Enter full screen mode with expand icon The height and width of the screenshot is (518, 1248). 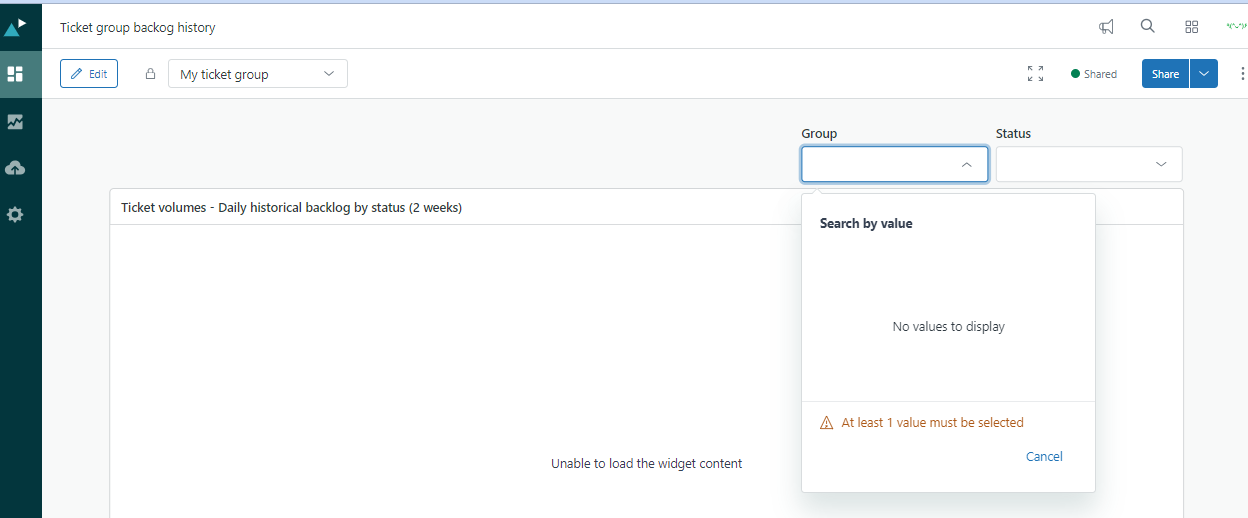pyautogui.click(x=1035, y=74)
